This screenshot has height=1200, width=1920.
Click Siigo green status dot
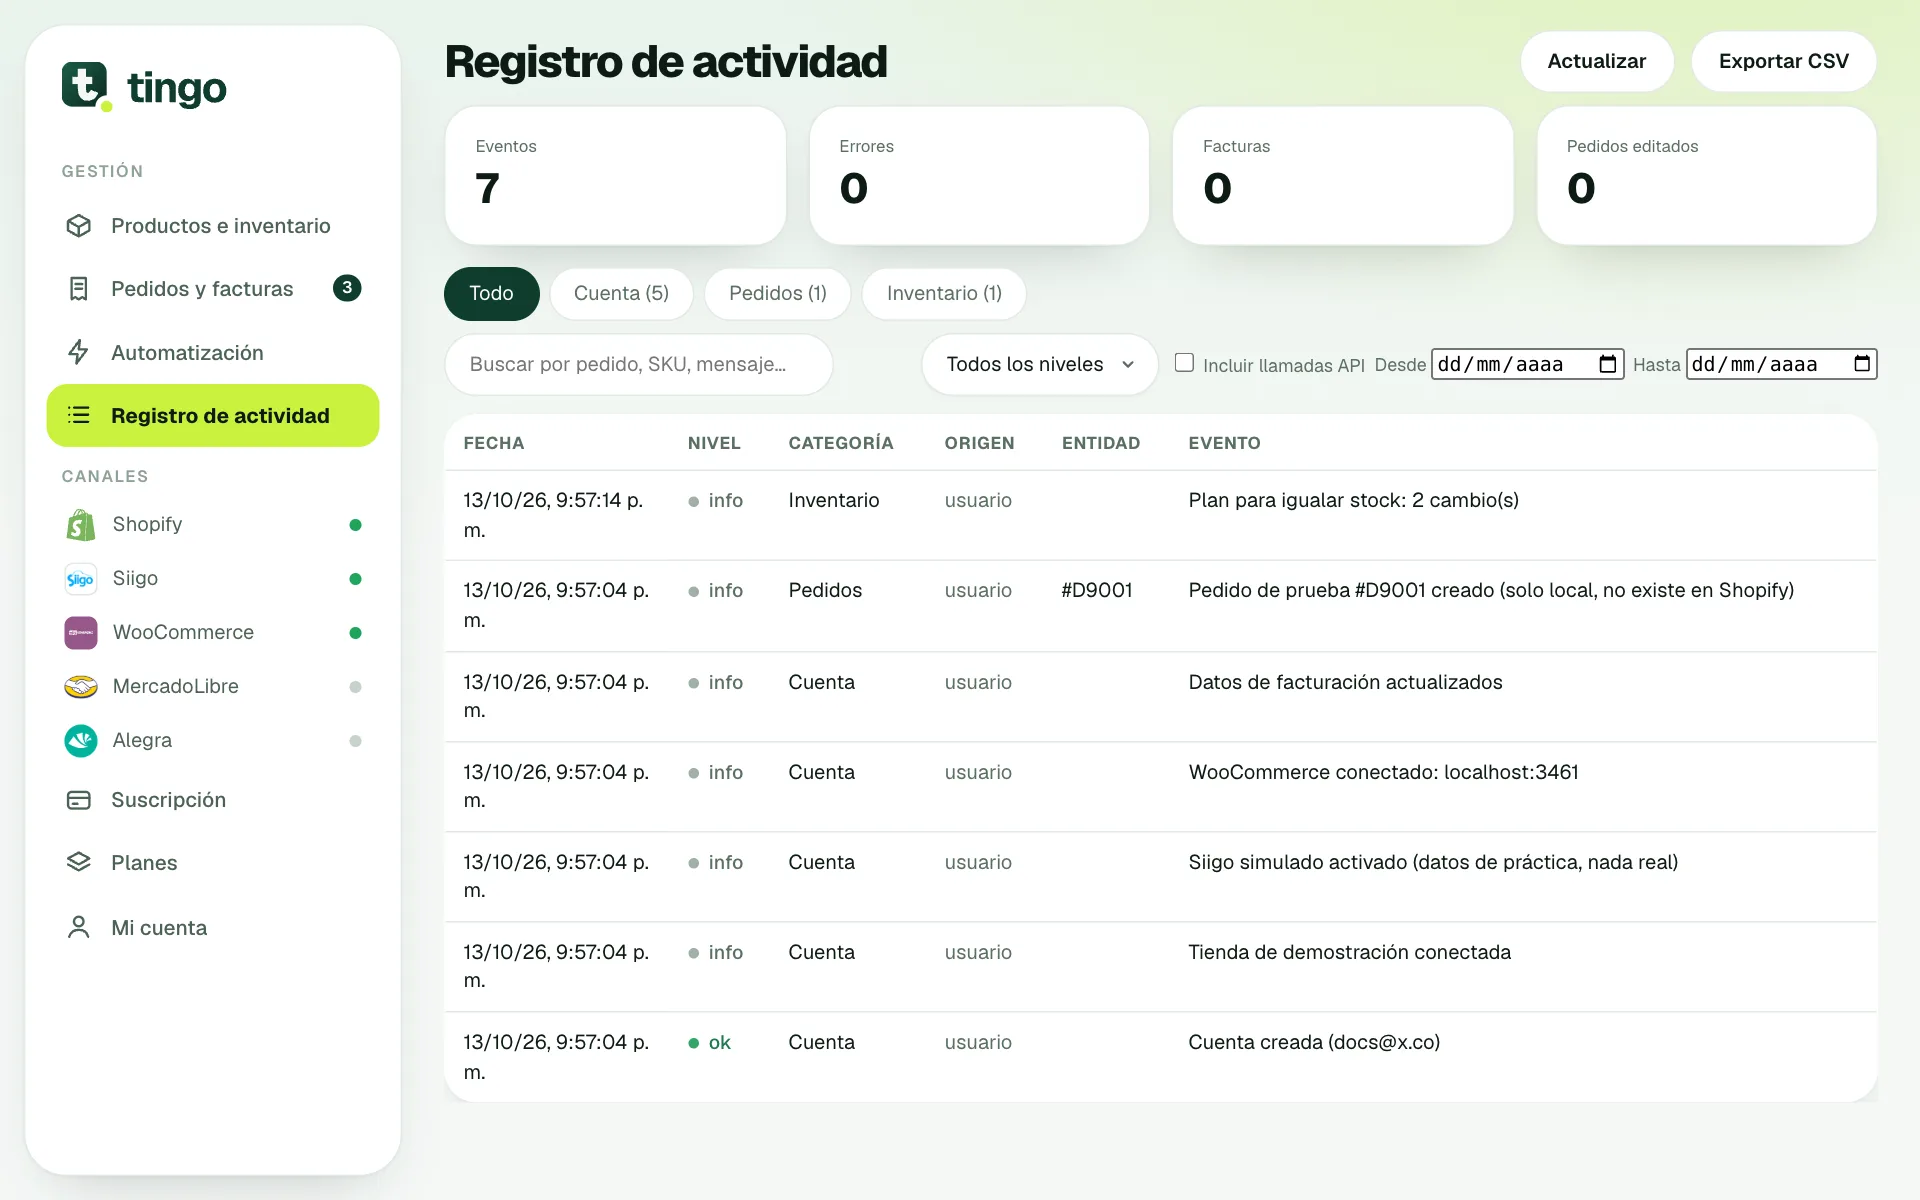pyautogui.click(x=355, y=579)
